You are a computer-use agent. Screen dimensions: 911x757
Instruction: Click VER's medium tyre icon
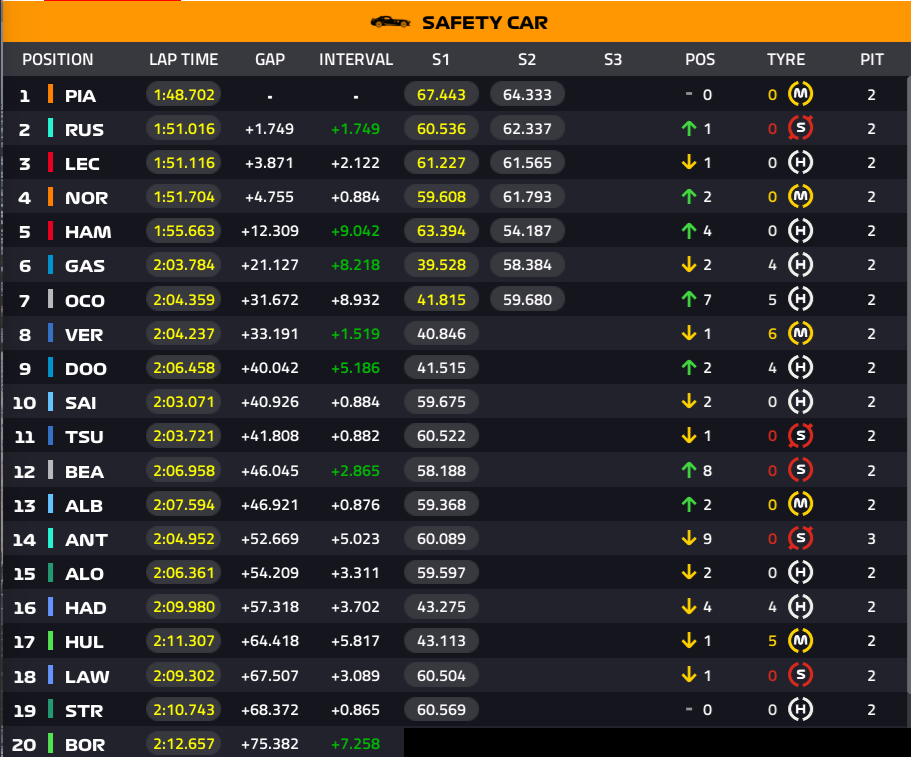800,333
